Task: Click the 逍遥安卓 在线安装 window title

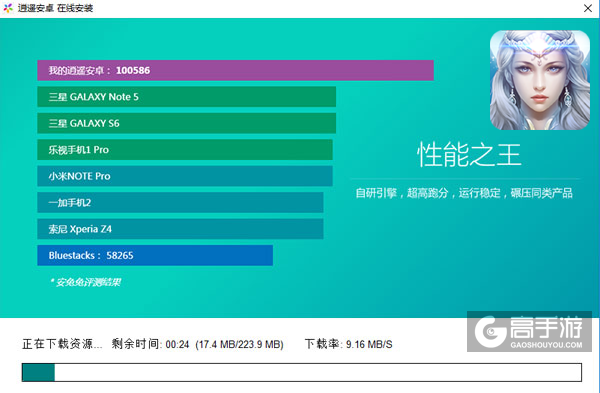Action: [x=55, y=8]
